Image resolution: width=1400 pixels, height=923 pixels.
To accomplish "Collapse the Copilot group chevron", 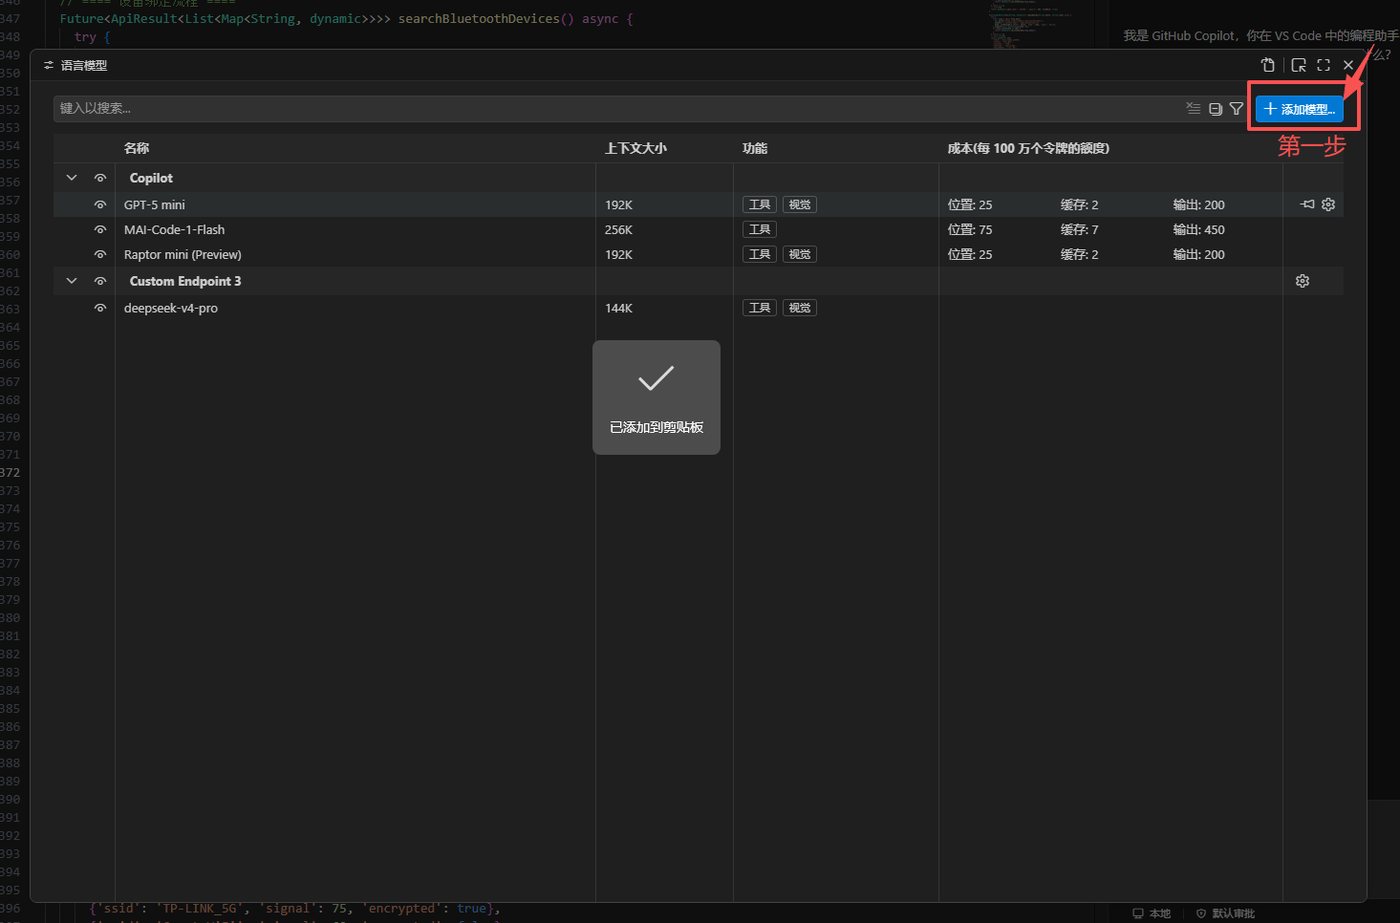I will (x=71, y=178).
